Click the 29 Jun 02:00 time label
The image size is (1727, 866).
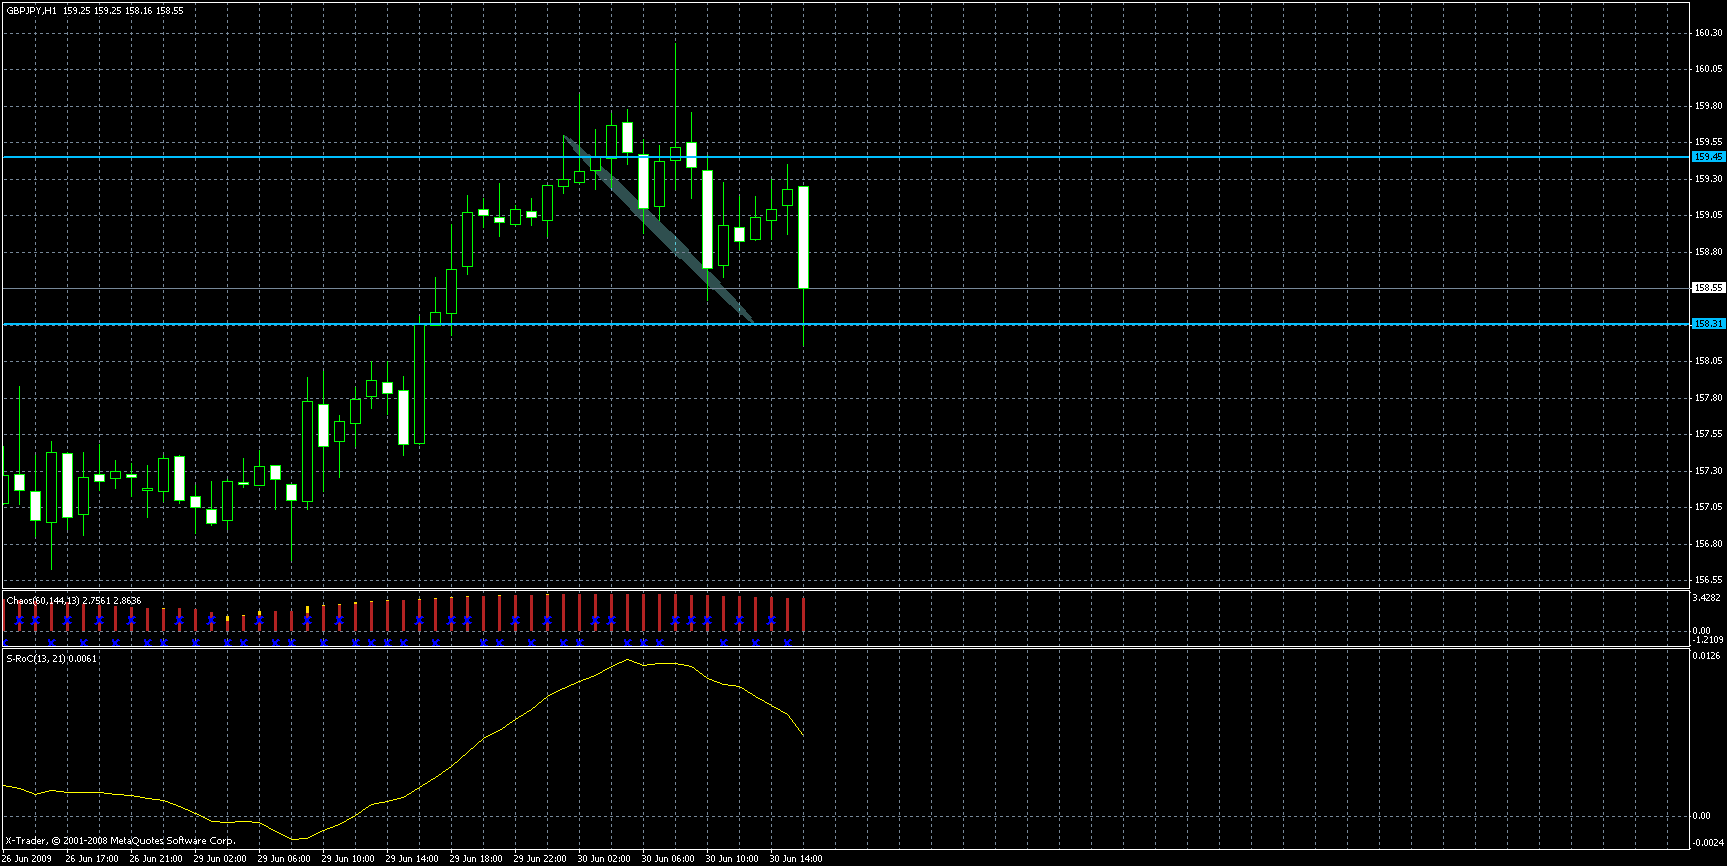pyautogui.click(x=220, y=859)
